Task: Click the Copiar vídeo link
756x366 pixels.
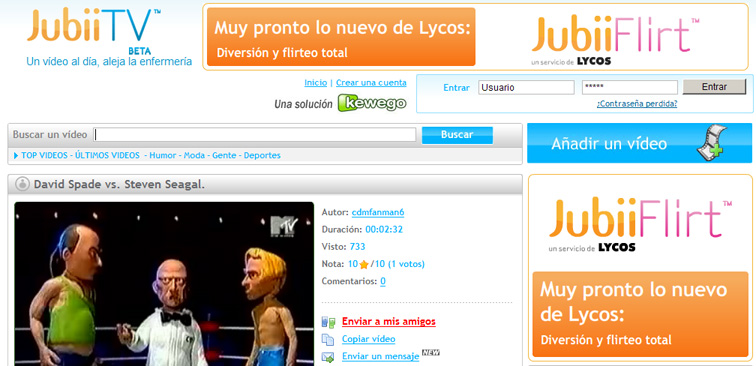Action: [x=368, y=339]
